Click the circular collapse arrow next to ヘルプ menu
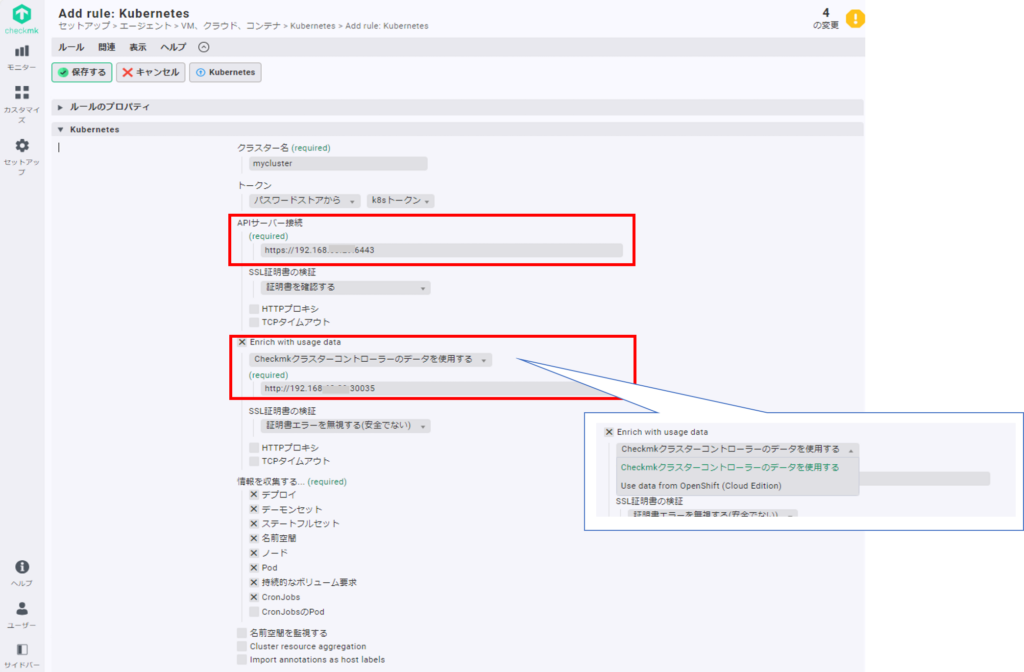This screenshot has height=672, width=1024. 204,47
